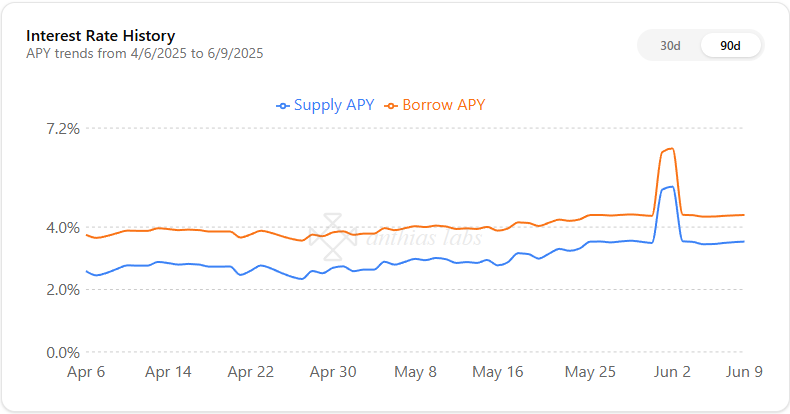
Task: Select the May 8 x-axis label
Action: 415,372
